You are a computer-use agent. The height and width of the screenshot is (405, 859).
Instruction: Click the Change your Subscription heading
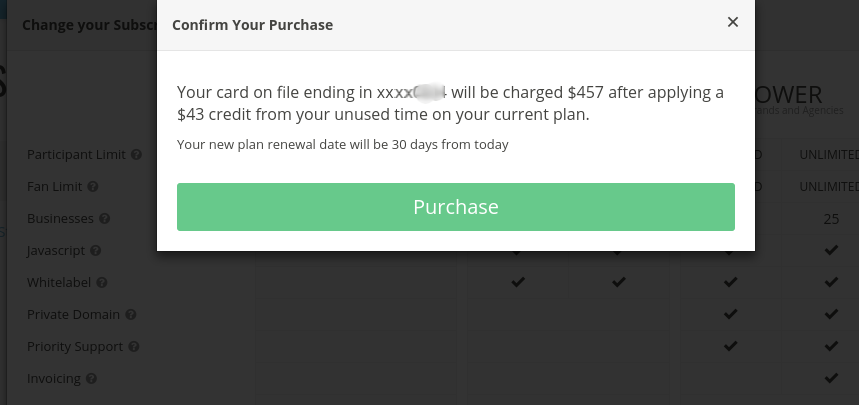point(85,25)
